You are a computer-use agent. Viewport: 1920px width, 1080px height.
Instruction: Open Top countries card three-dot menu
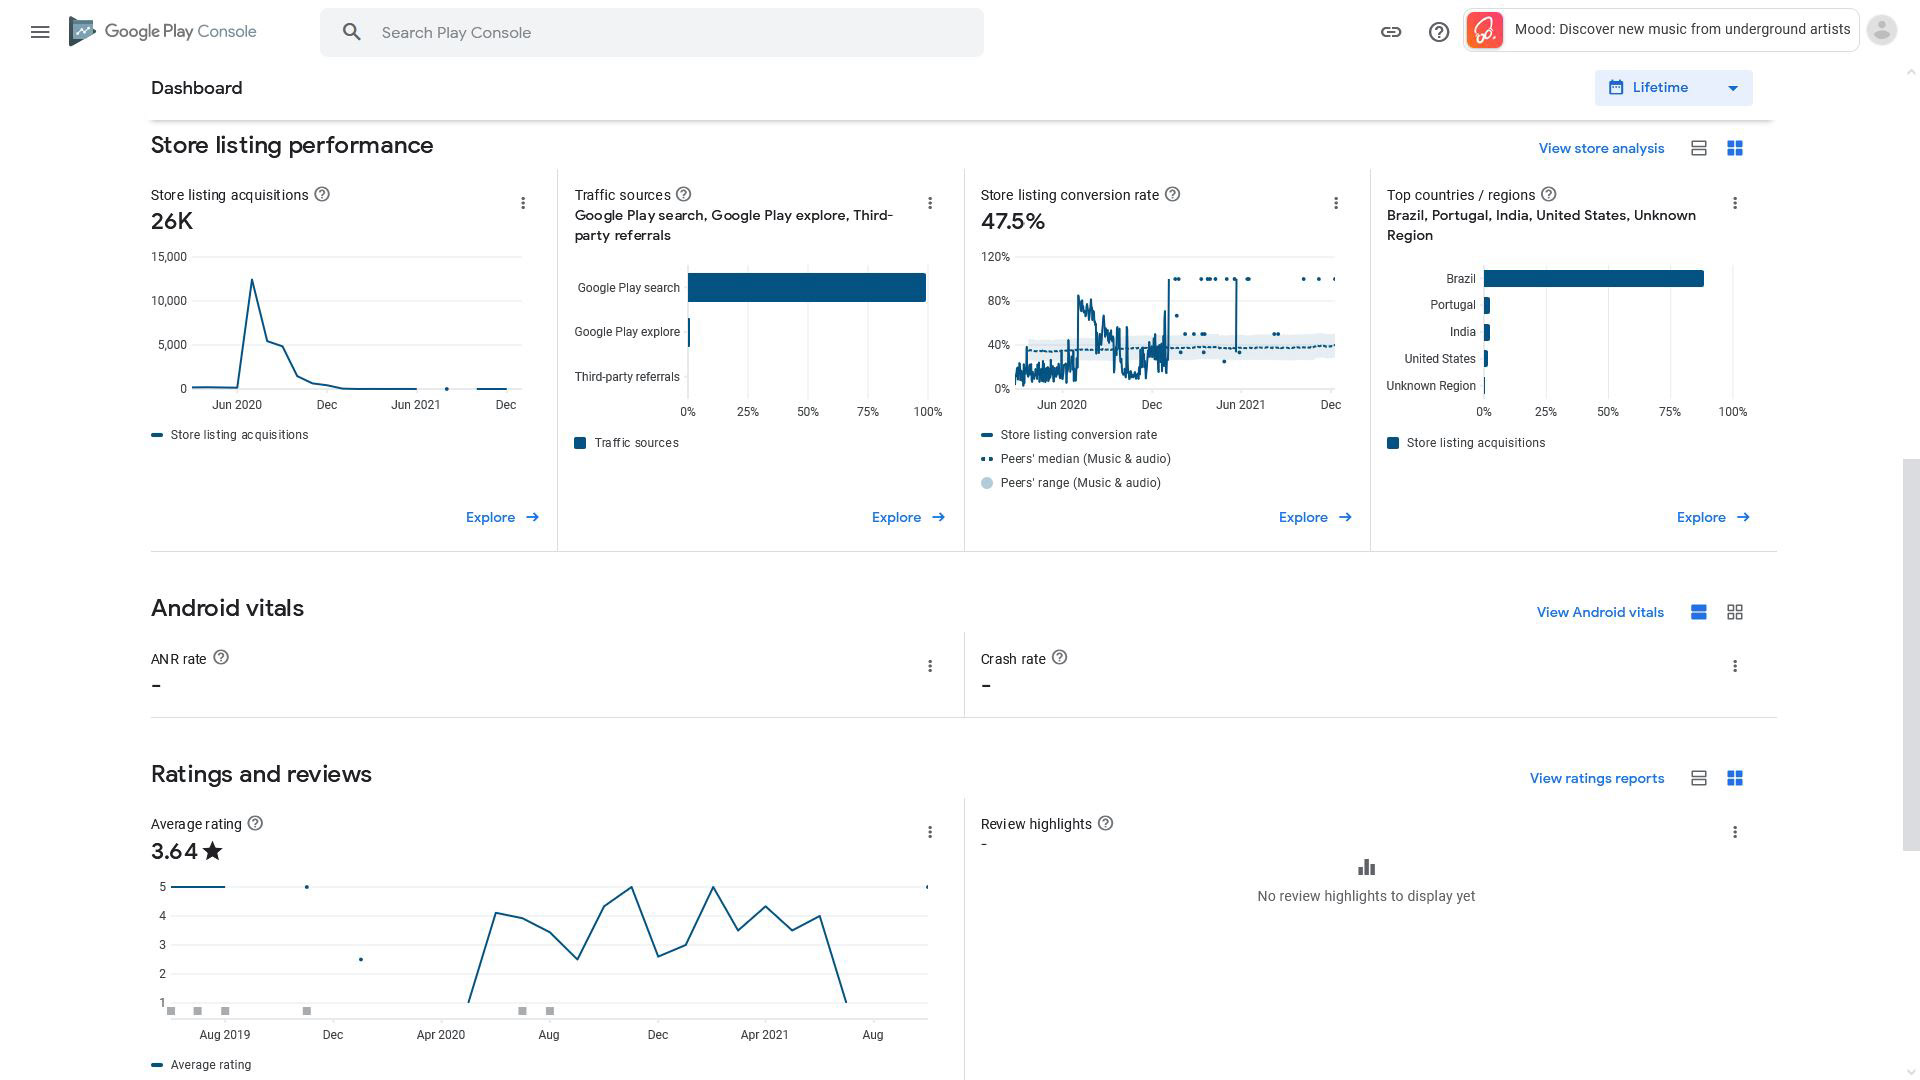[1735, 203]
